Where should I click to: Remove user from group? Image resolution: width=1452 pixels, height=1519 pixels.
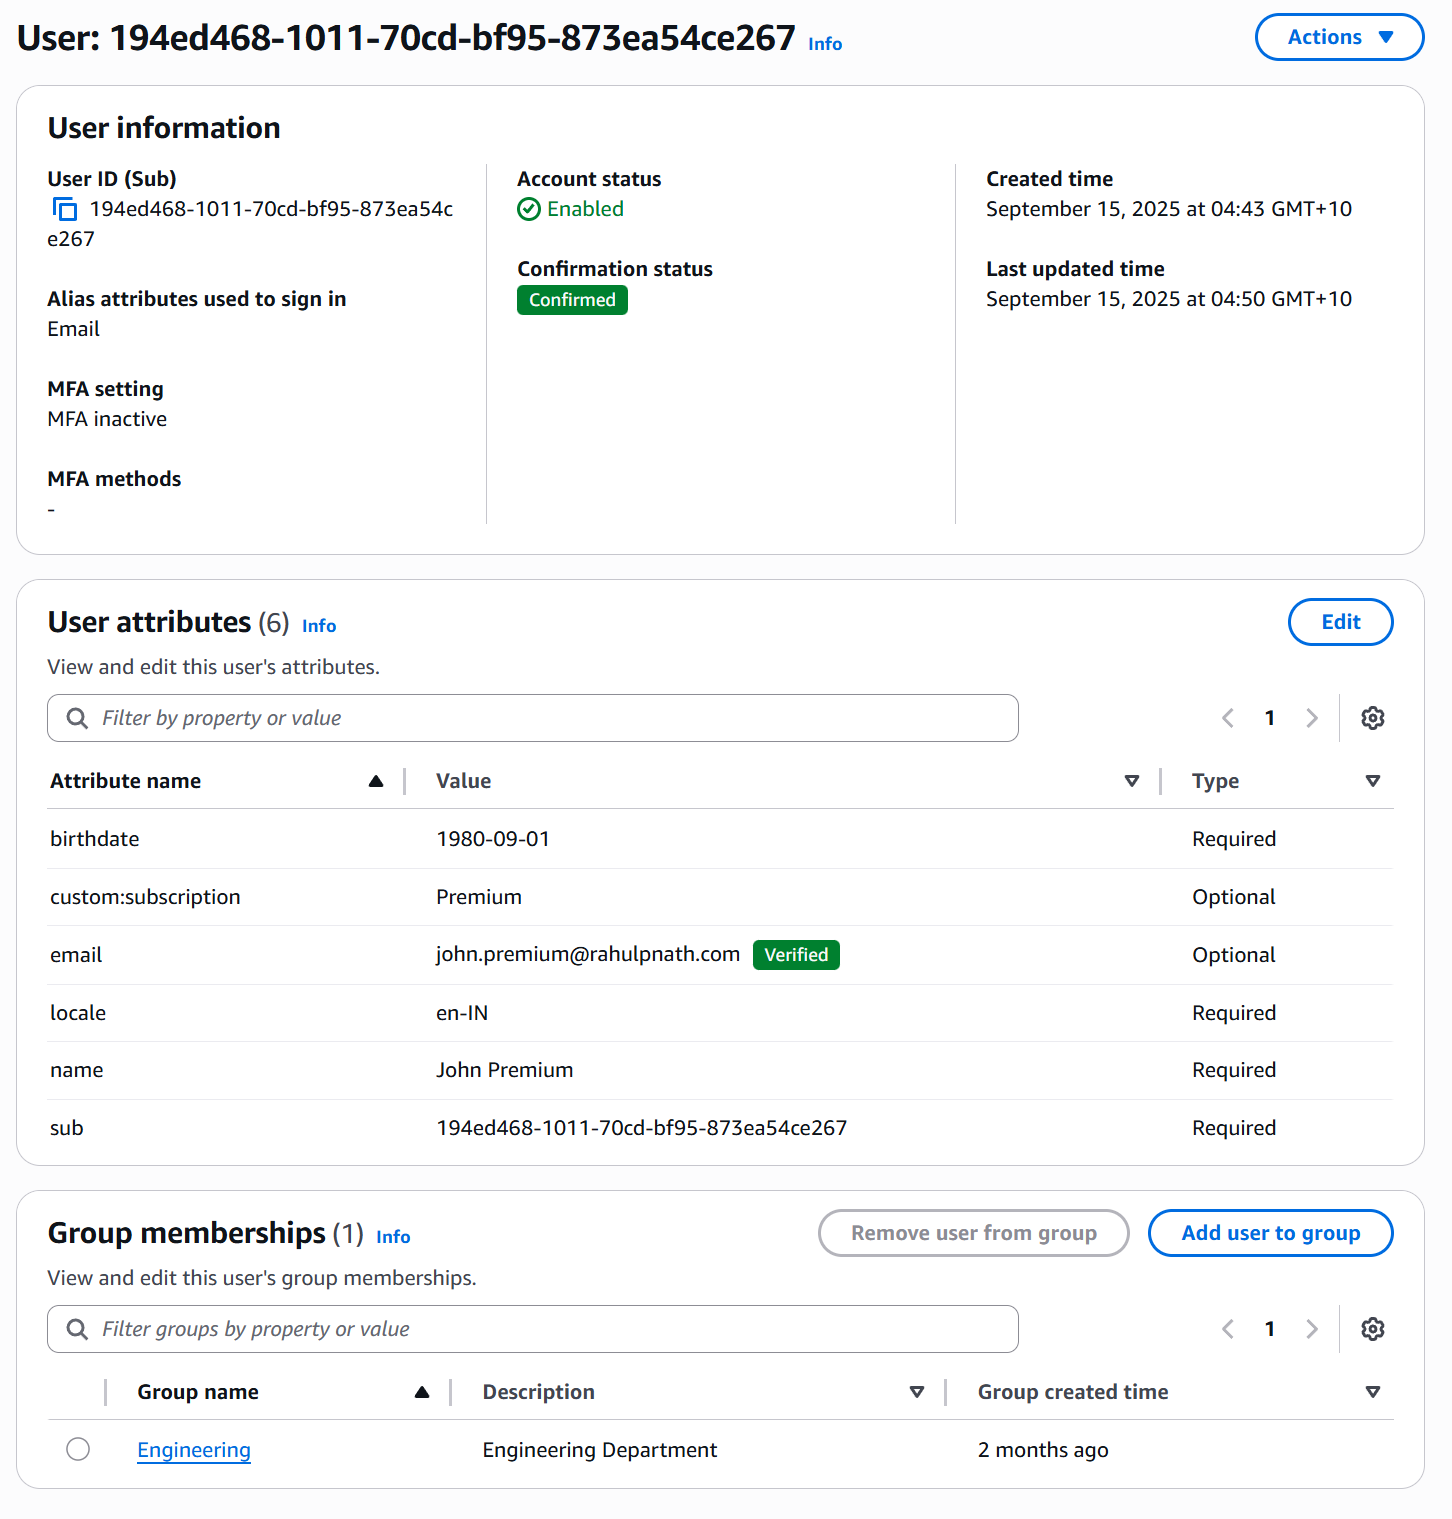pos(973,1232)
